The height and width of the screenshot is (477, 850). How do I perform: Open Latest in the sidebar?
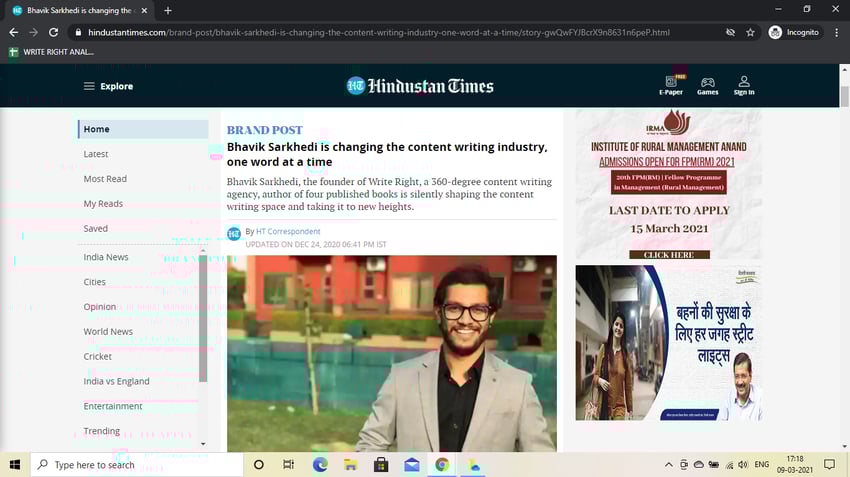(96, 154)
